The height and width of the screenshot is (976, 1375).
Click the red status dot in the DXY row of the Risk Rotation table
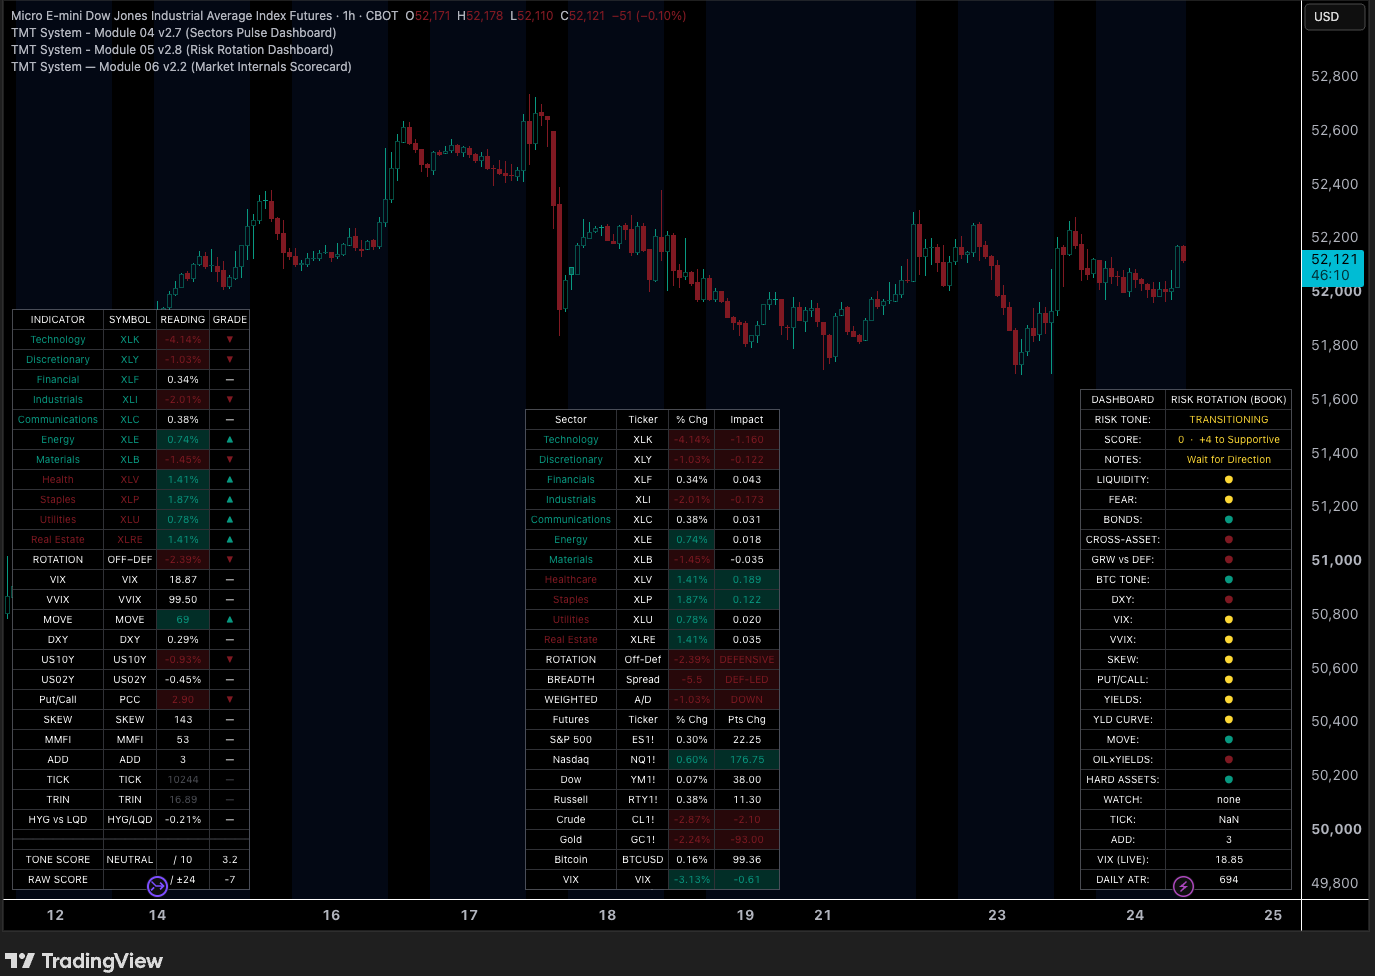tap(1229, 600)
